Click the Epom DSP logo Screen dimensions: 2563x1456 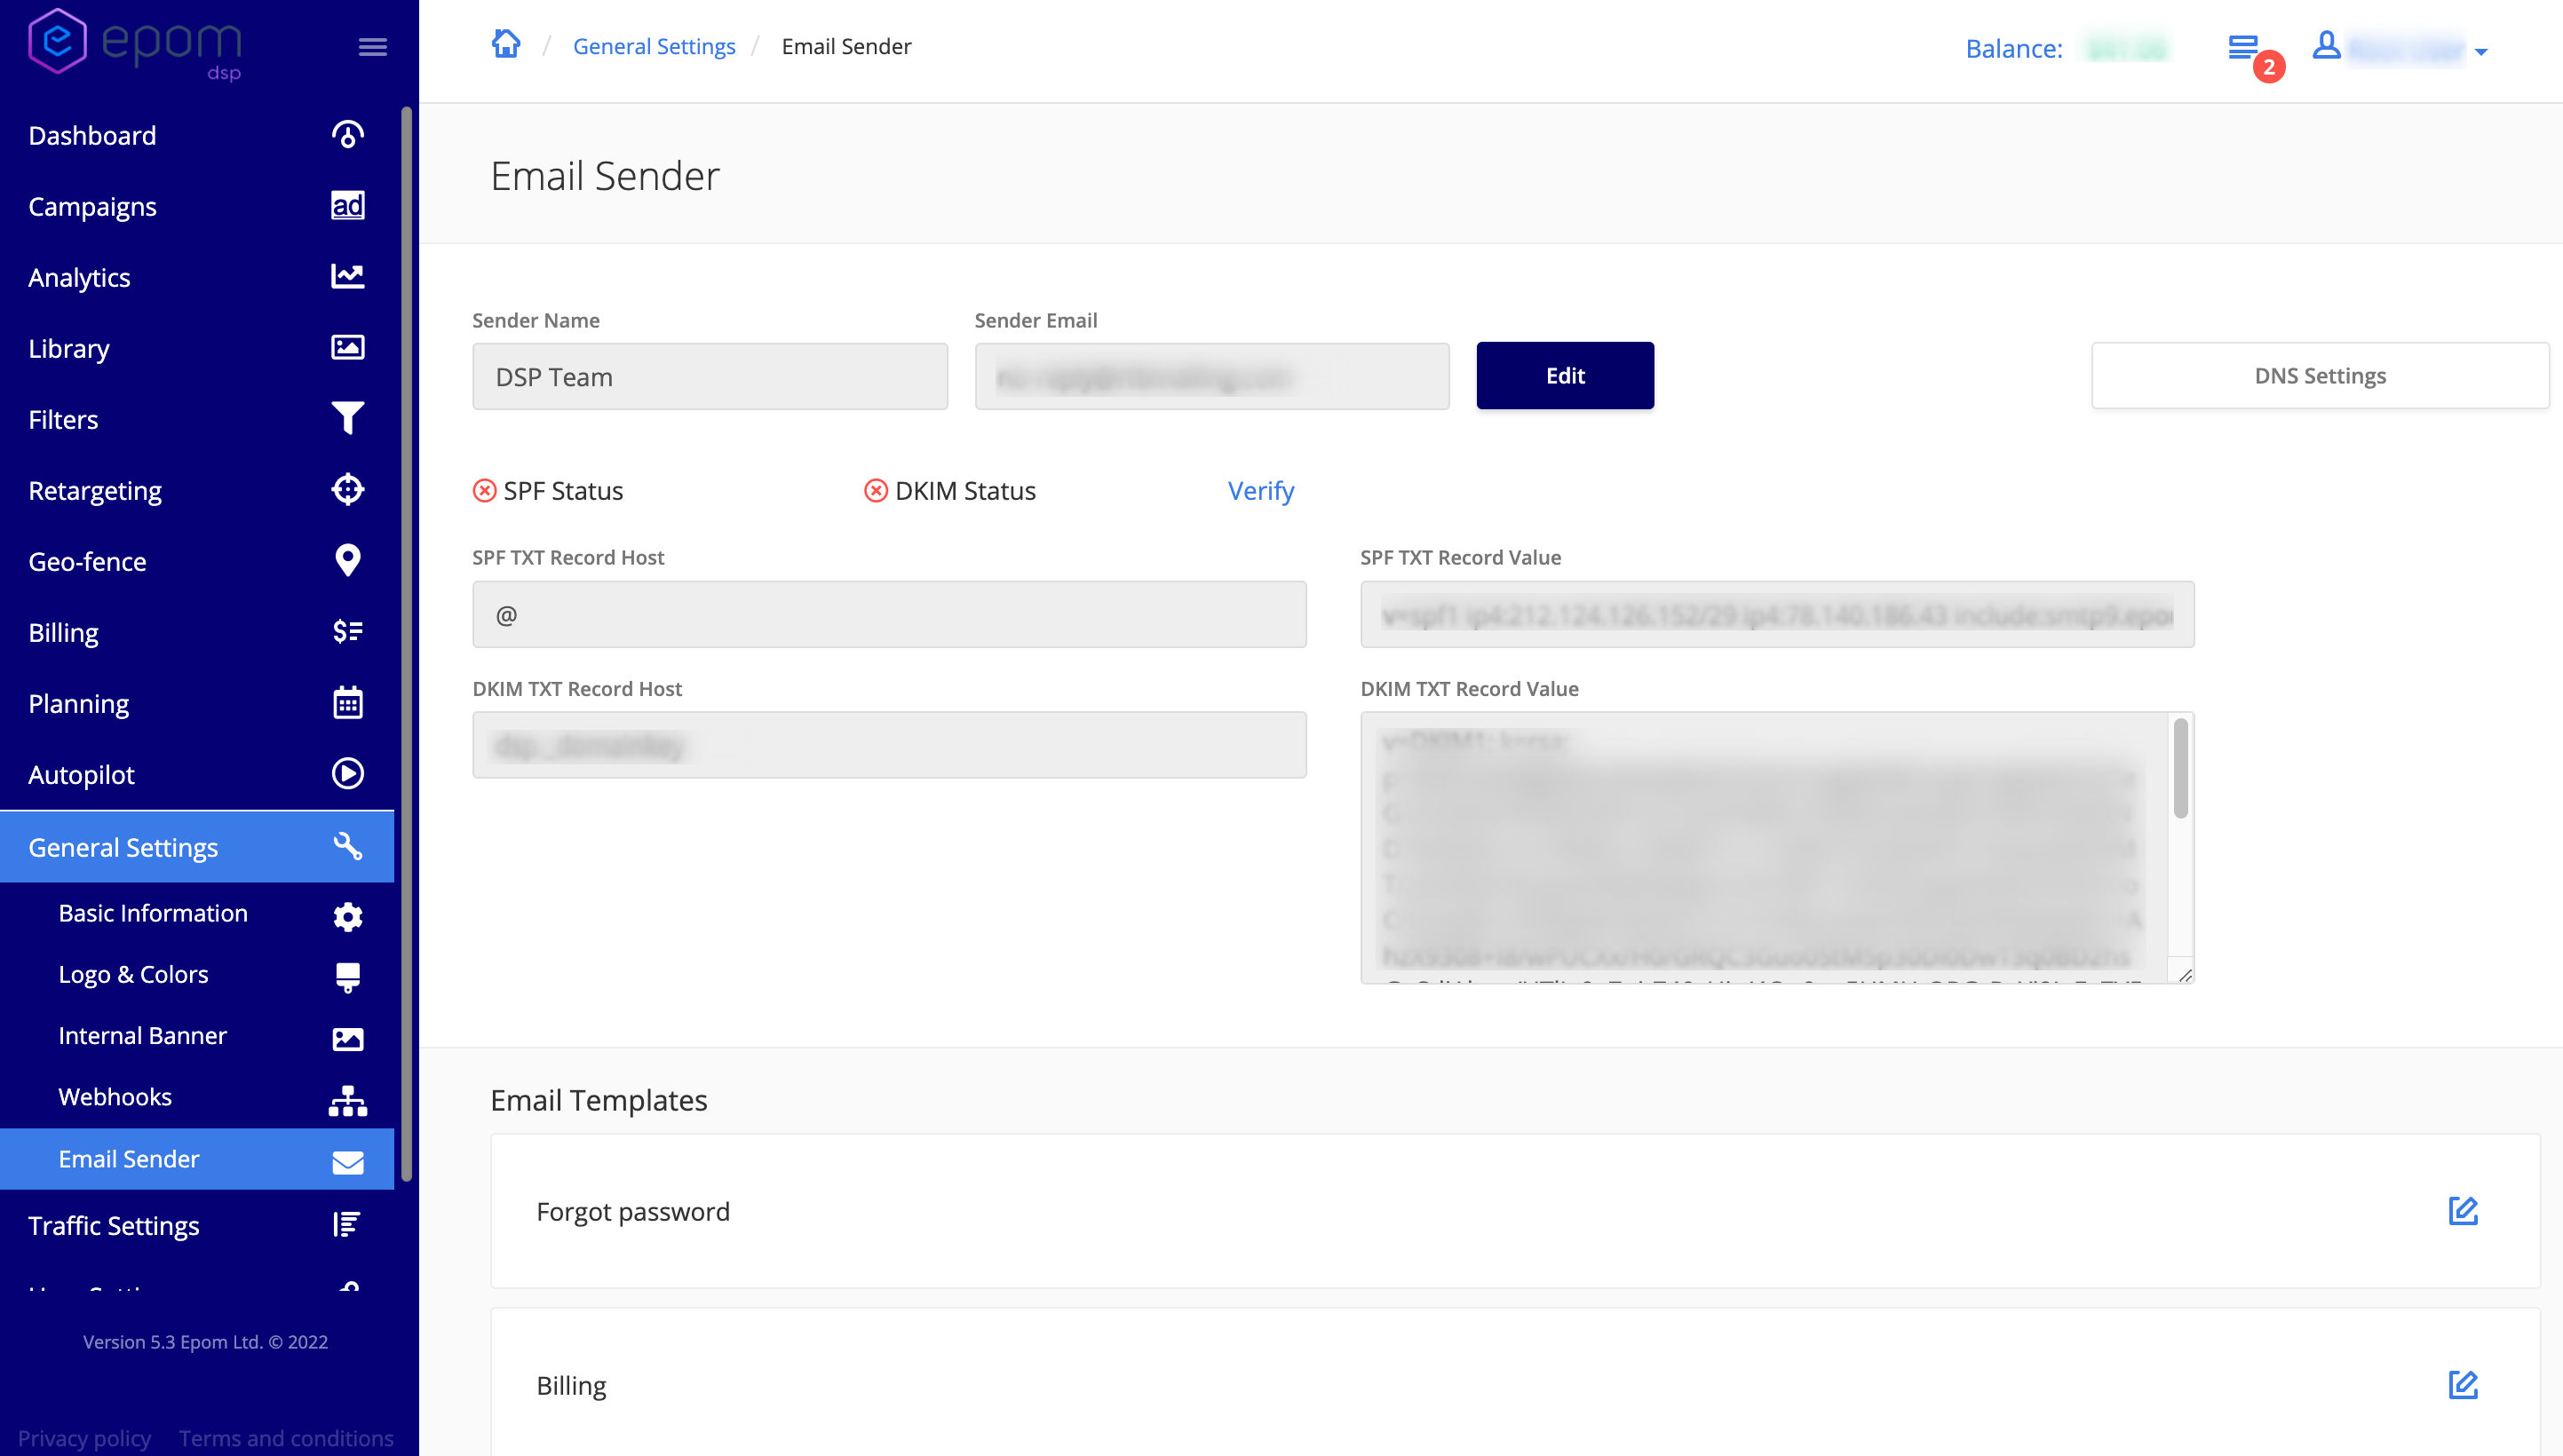[x=135, y=43]
